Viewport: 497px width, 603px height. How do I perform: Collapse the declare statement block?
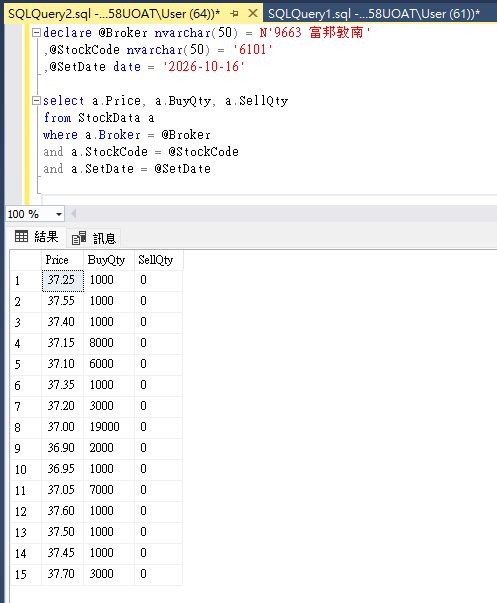click(x=36, y=33)
